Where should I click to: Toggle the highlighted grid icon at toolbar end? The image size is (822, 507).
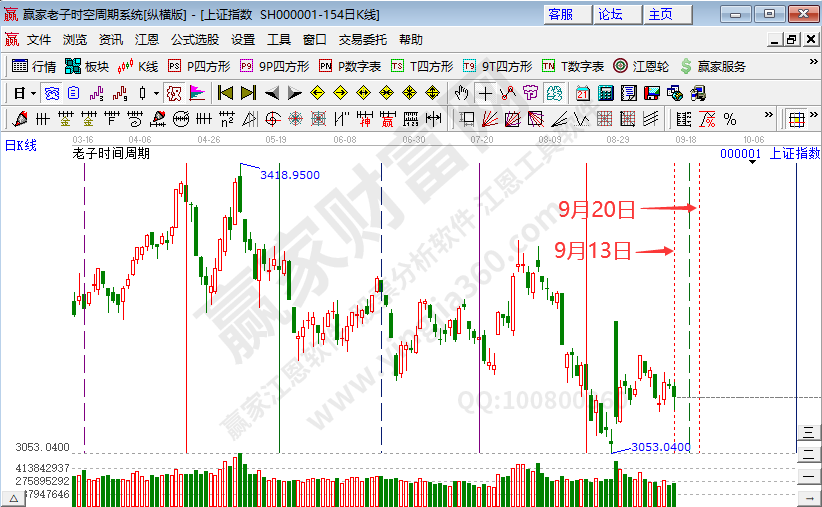797,119
